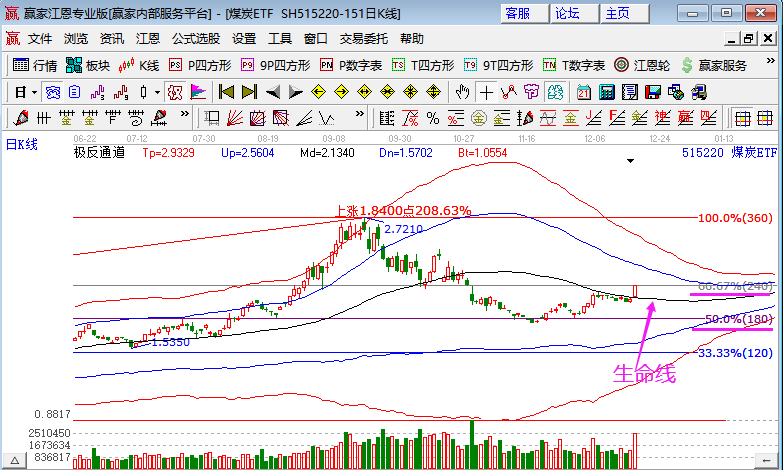
Task: Click the 主页 button
Action: [x=625, y=13]
